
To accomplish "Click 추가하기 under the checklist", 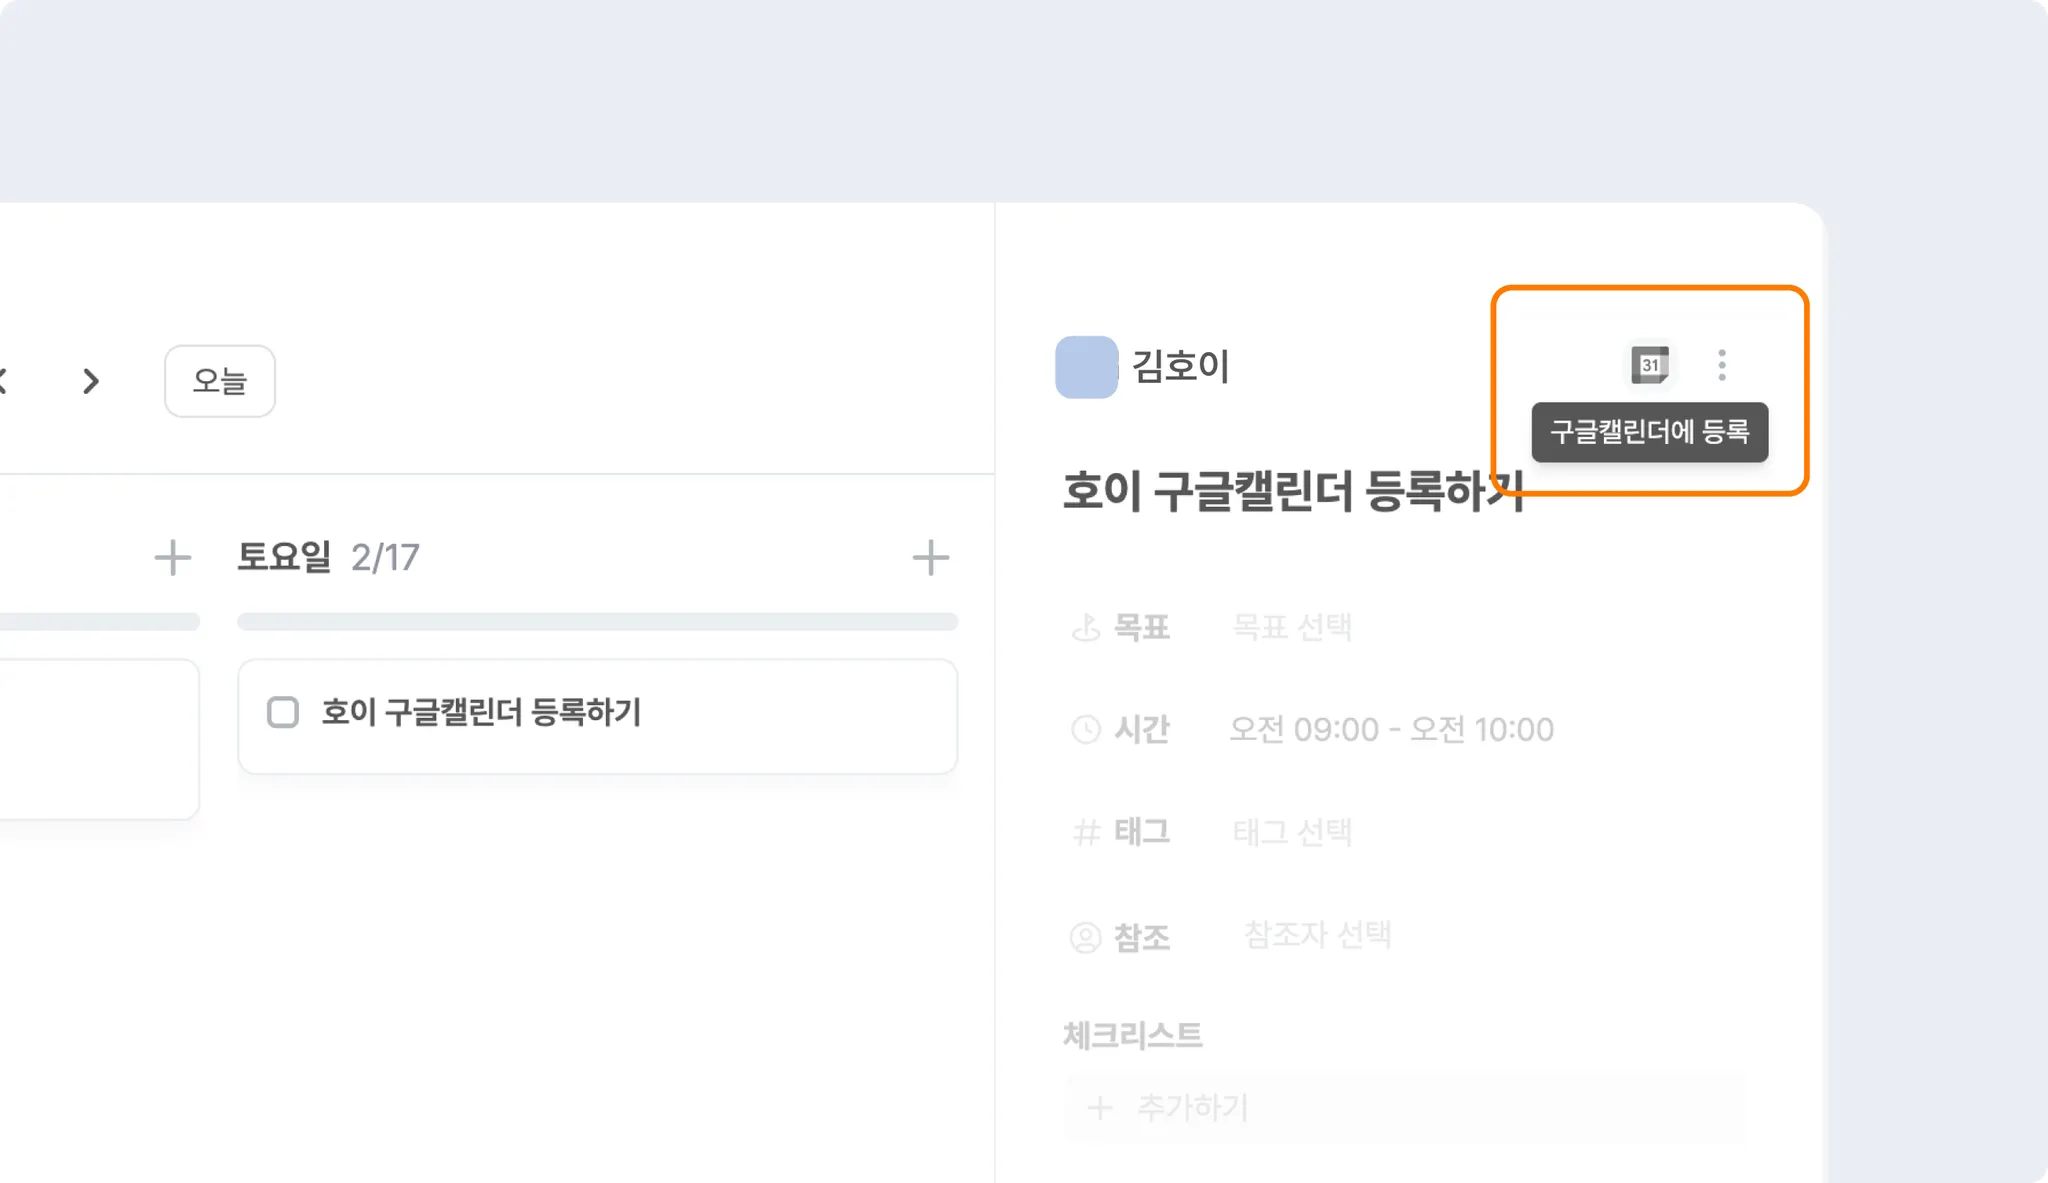I will (x=1192, y=1107).
